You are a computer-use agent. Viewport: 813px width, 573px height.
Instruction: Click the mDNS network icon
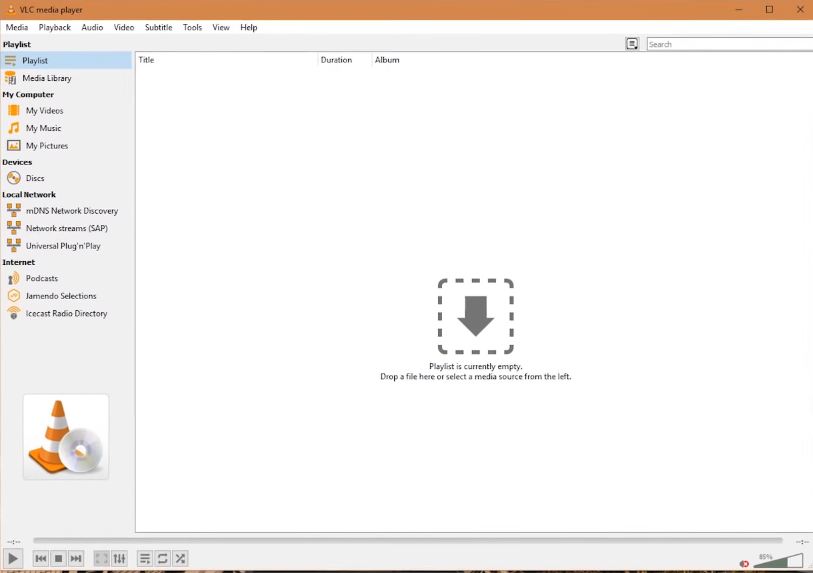[14, 211]
